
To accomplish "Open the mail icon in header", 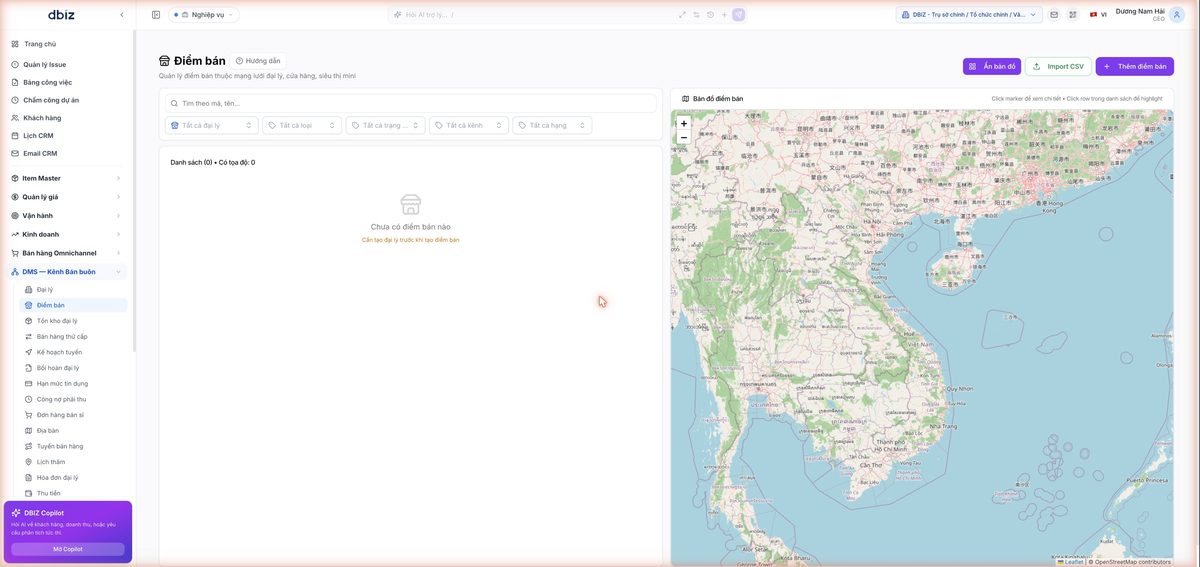I will (x=1054, y=15).
